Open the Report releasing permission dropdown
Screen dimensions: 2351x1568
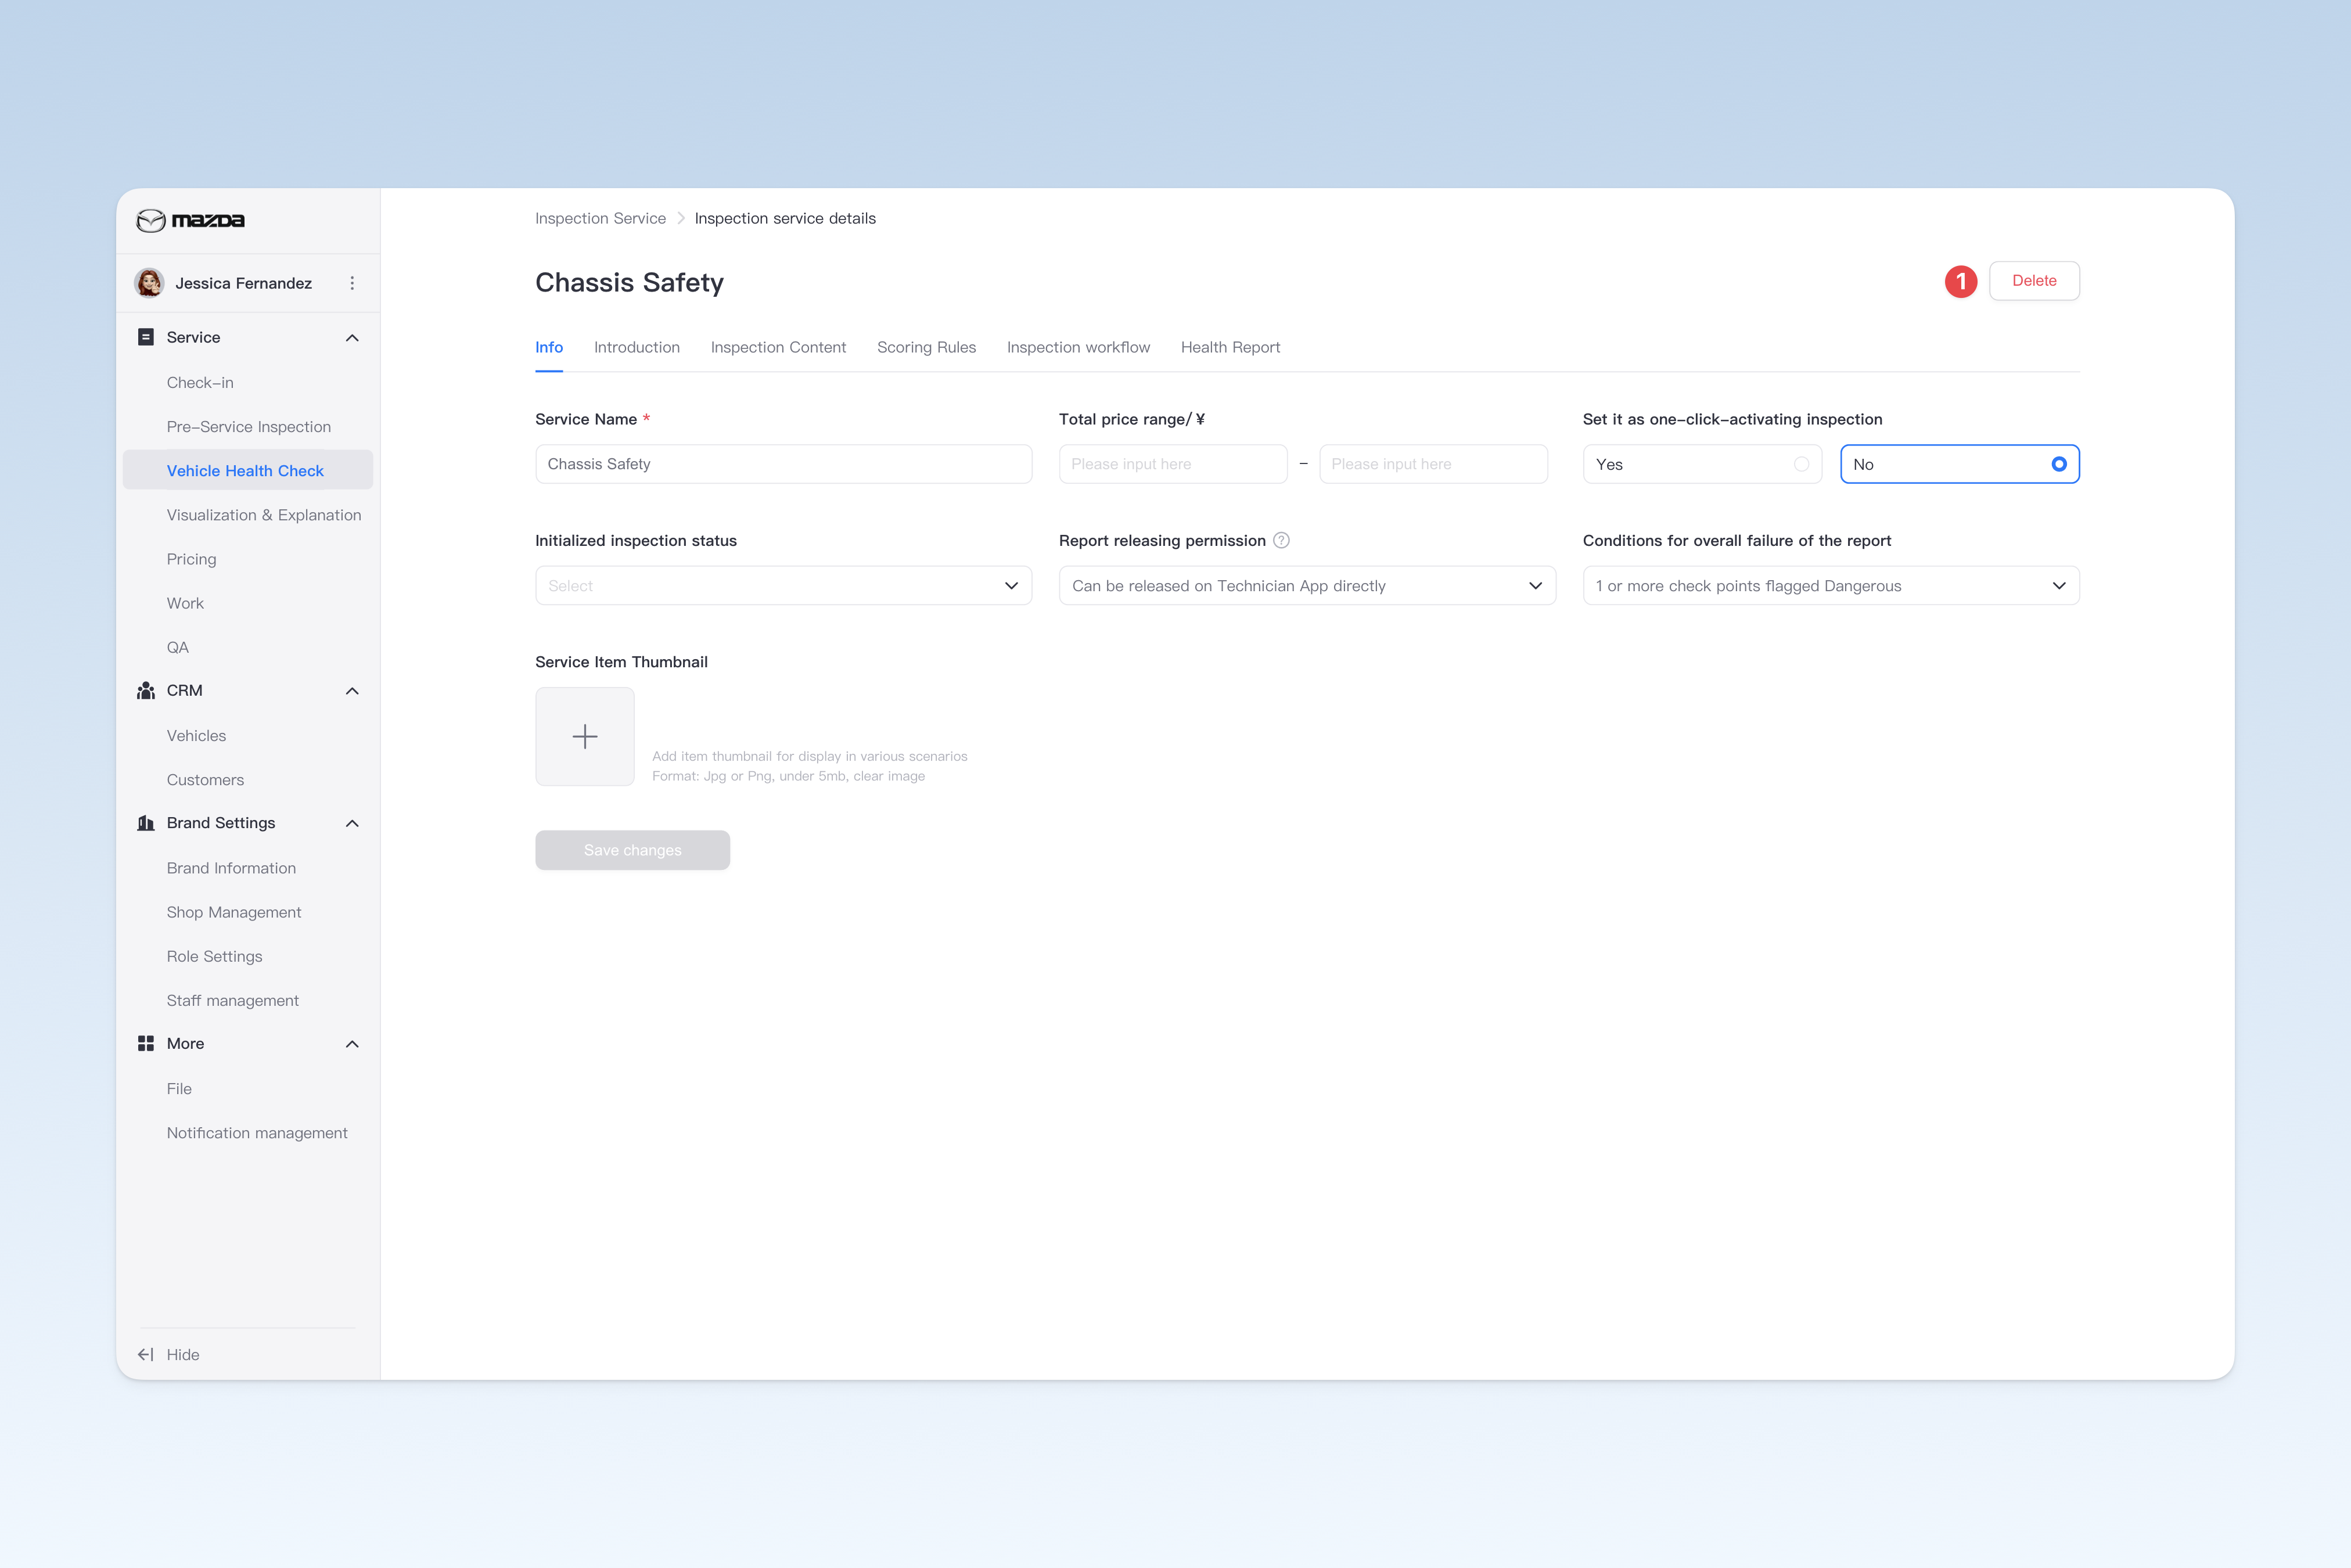(x=1307, y=585)
